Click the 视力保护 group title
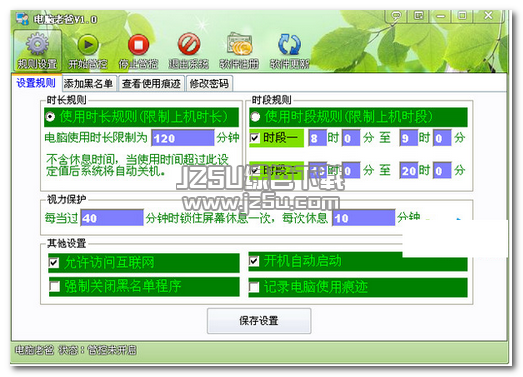 (66, 199)
